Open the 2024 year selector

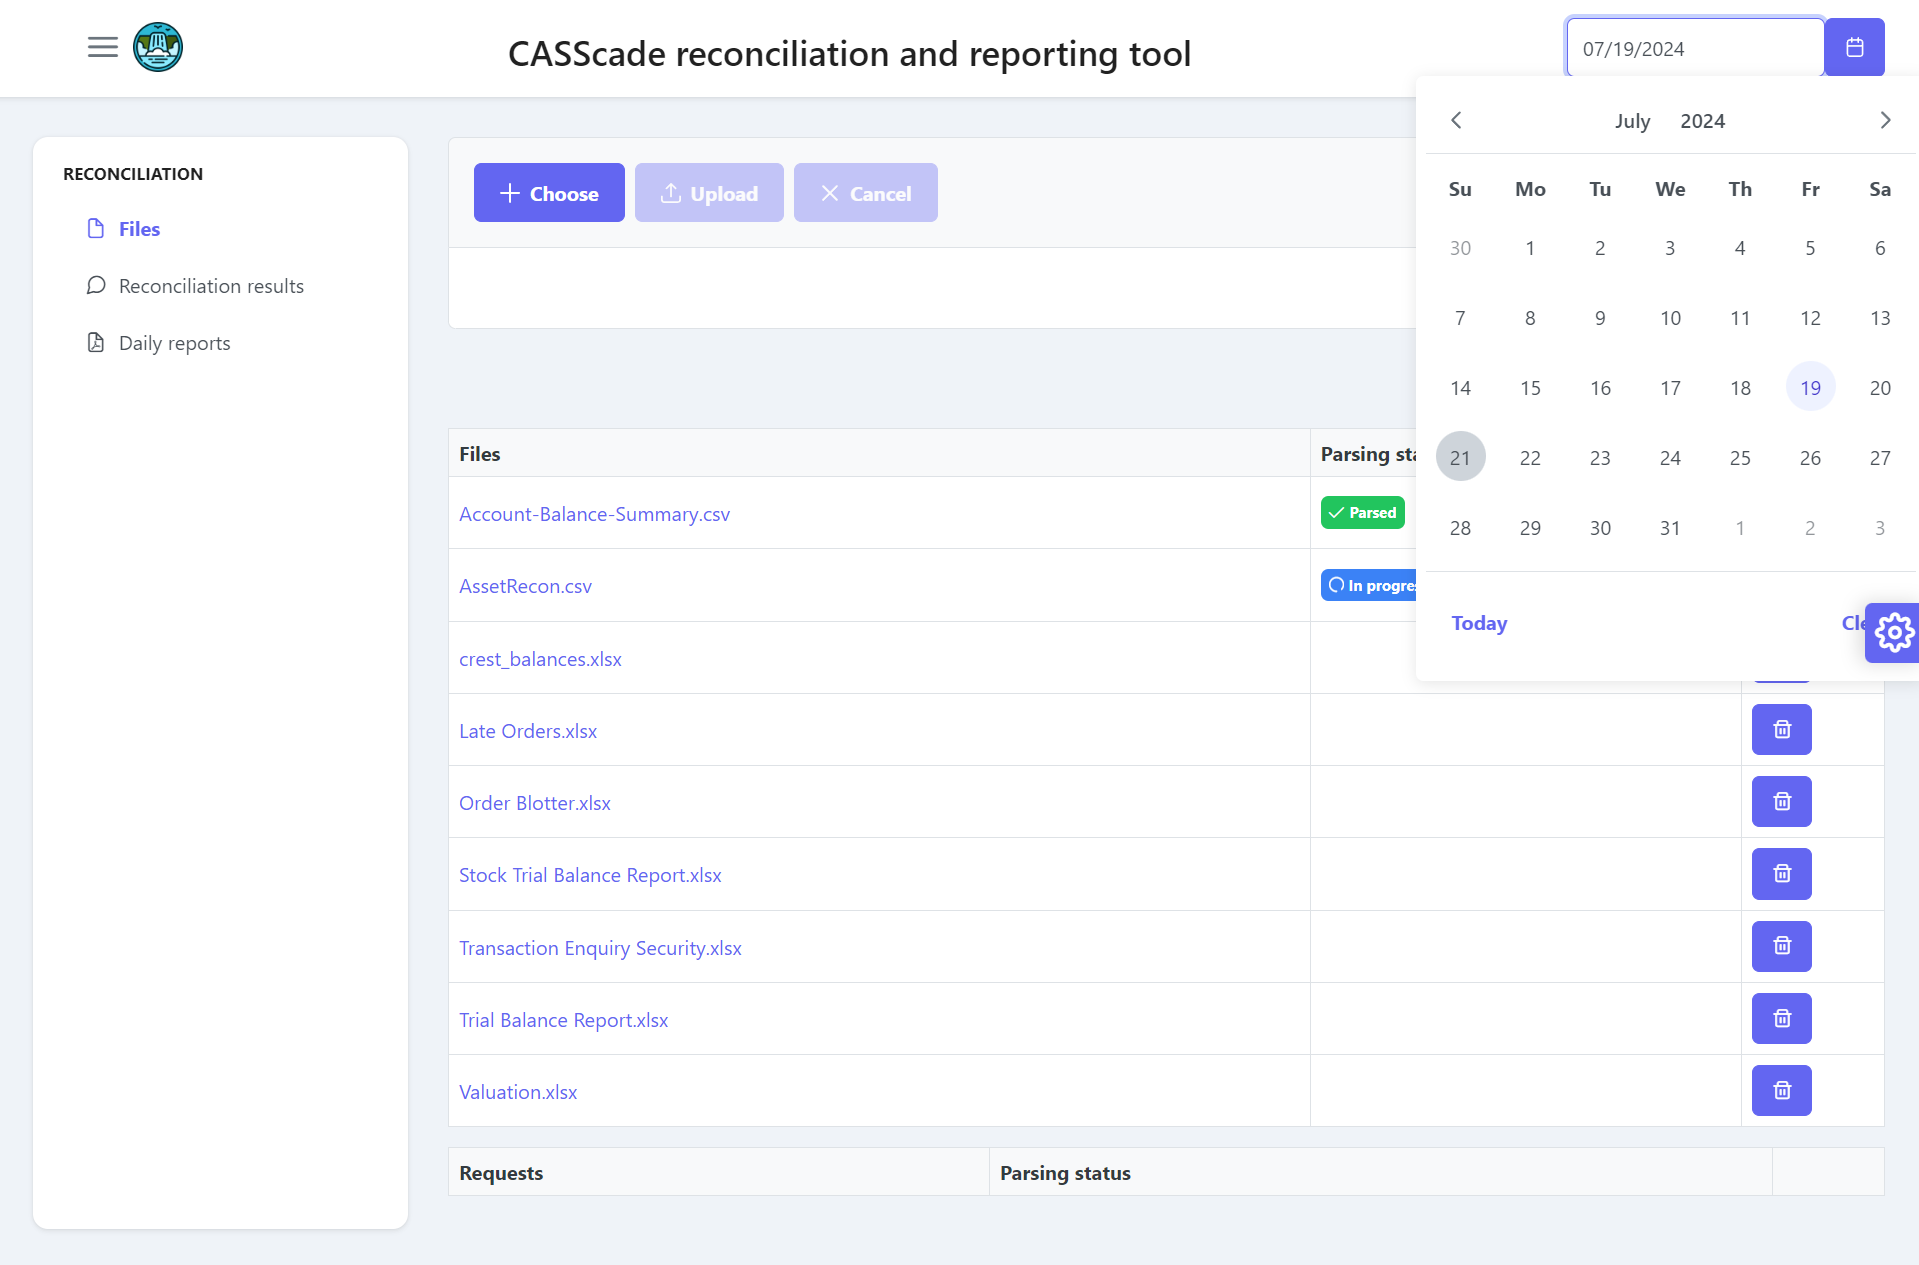point(1702,121)
